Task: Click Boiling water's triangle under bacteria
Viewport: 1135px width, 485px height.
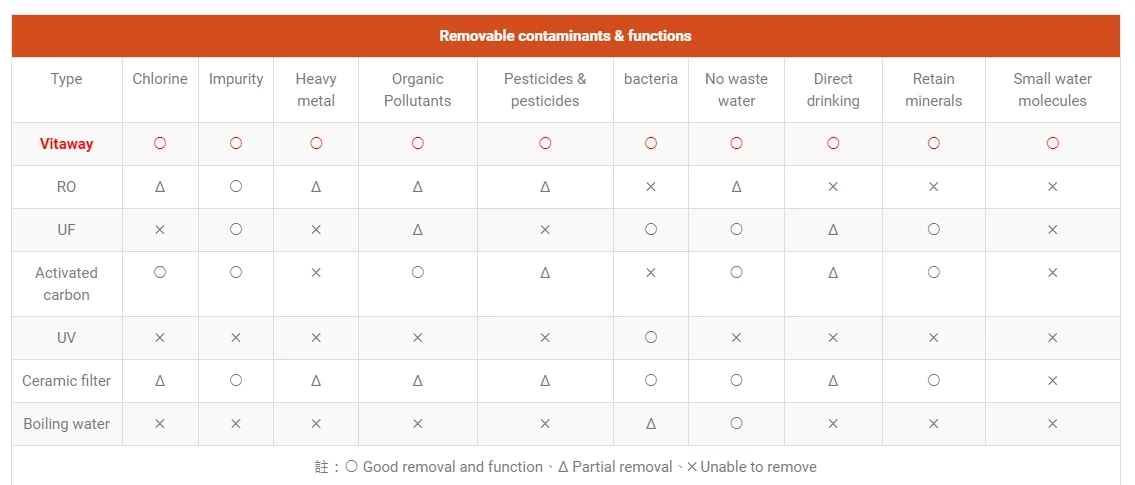Action: pyautogui.click(x=651, y=424)
